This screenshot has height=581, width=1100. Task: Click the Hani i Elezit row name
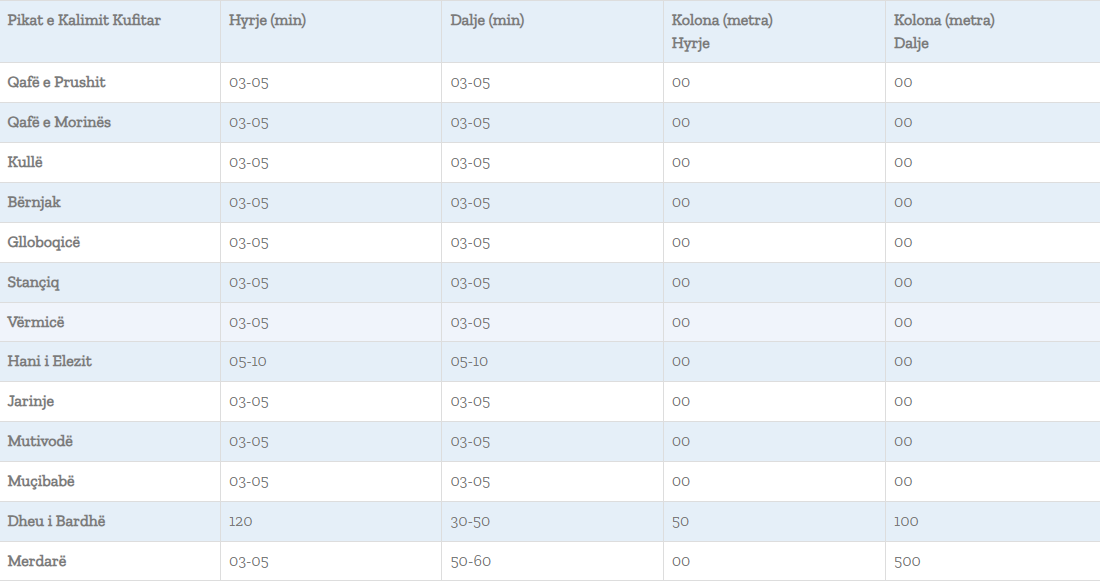click(49, 361)
